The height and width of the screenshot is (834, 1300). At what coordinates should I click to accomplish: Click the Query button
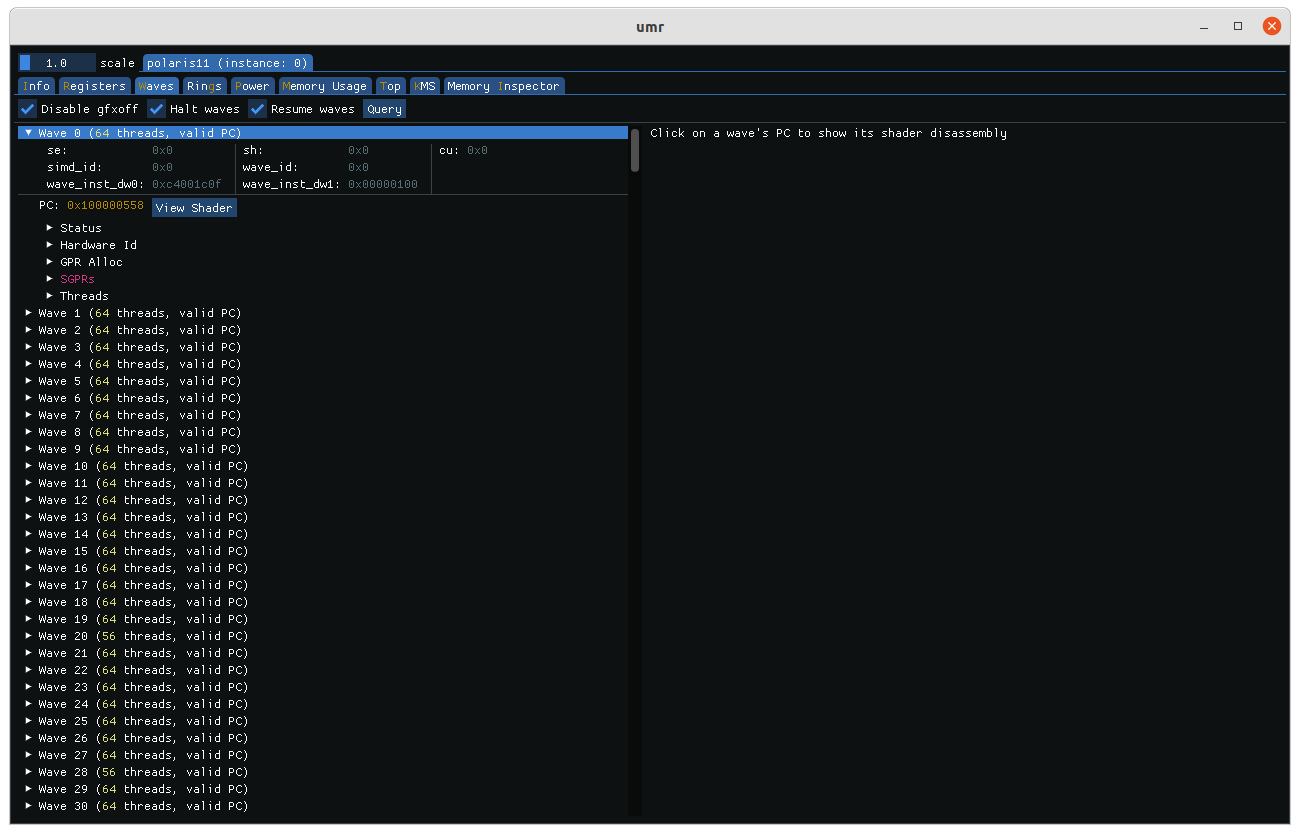tap(385, 109)
